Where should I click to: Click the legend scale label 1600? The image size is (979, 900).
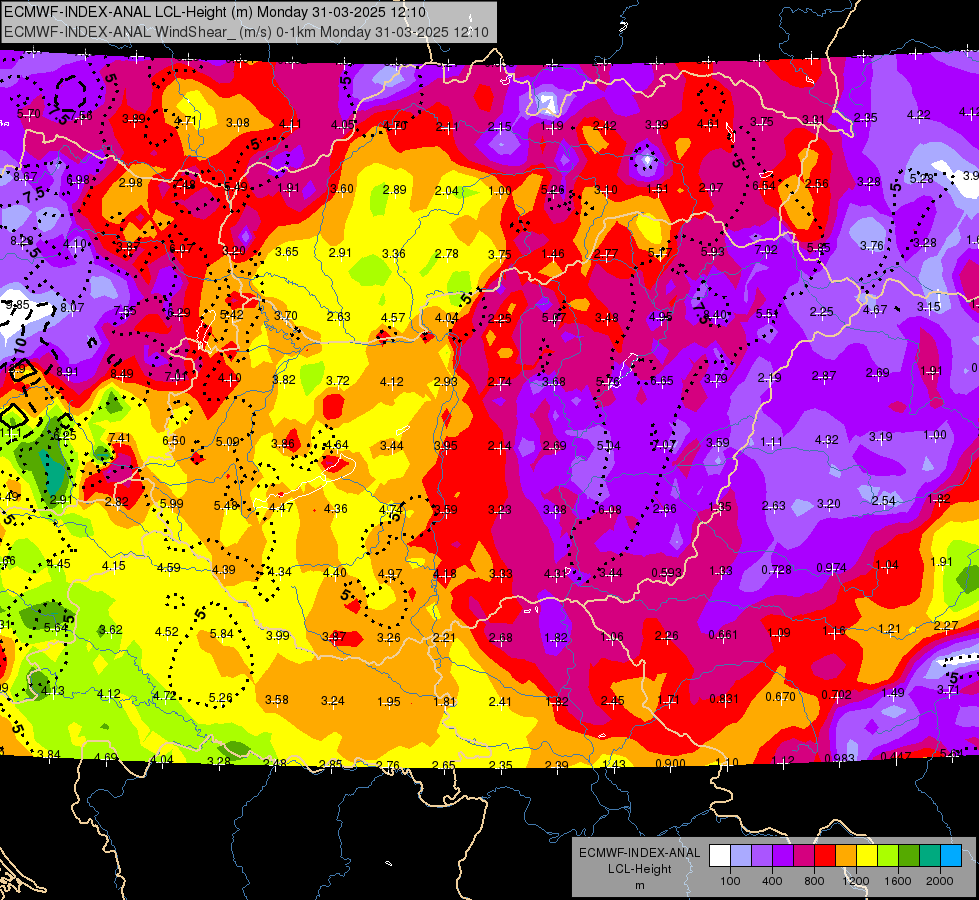point(898,881)
